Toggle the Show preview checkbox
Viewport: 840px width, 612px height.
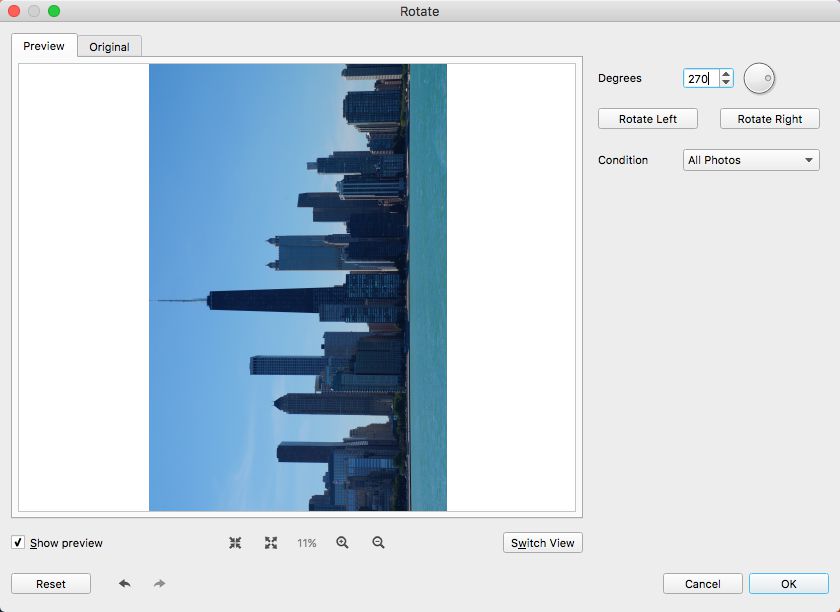point(18,542)
